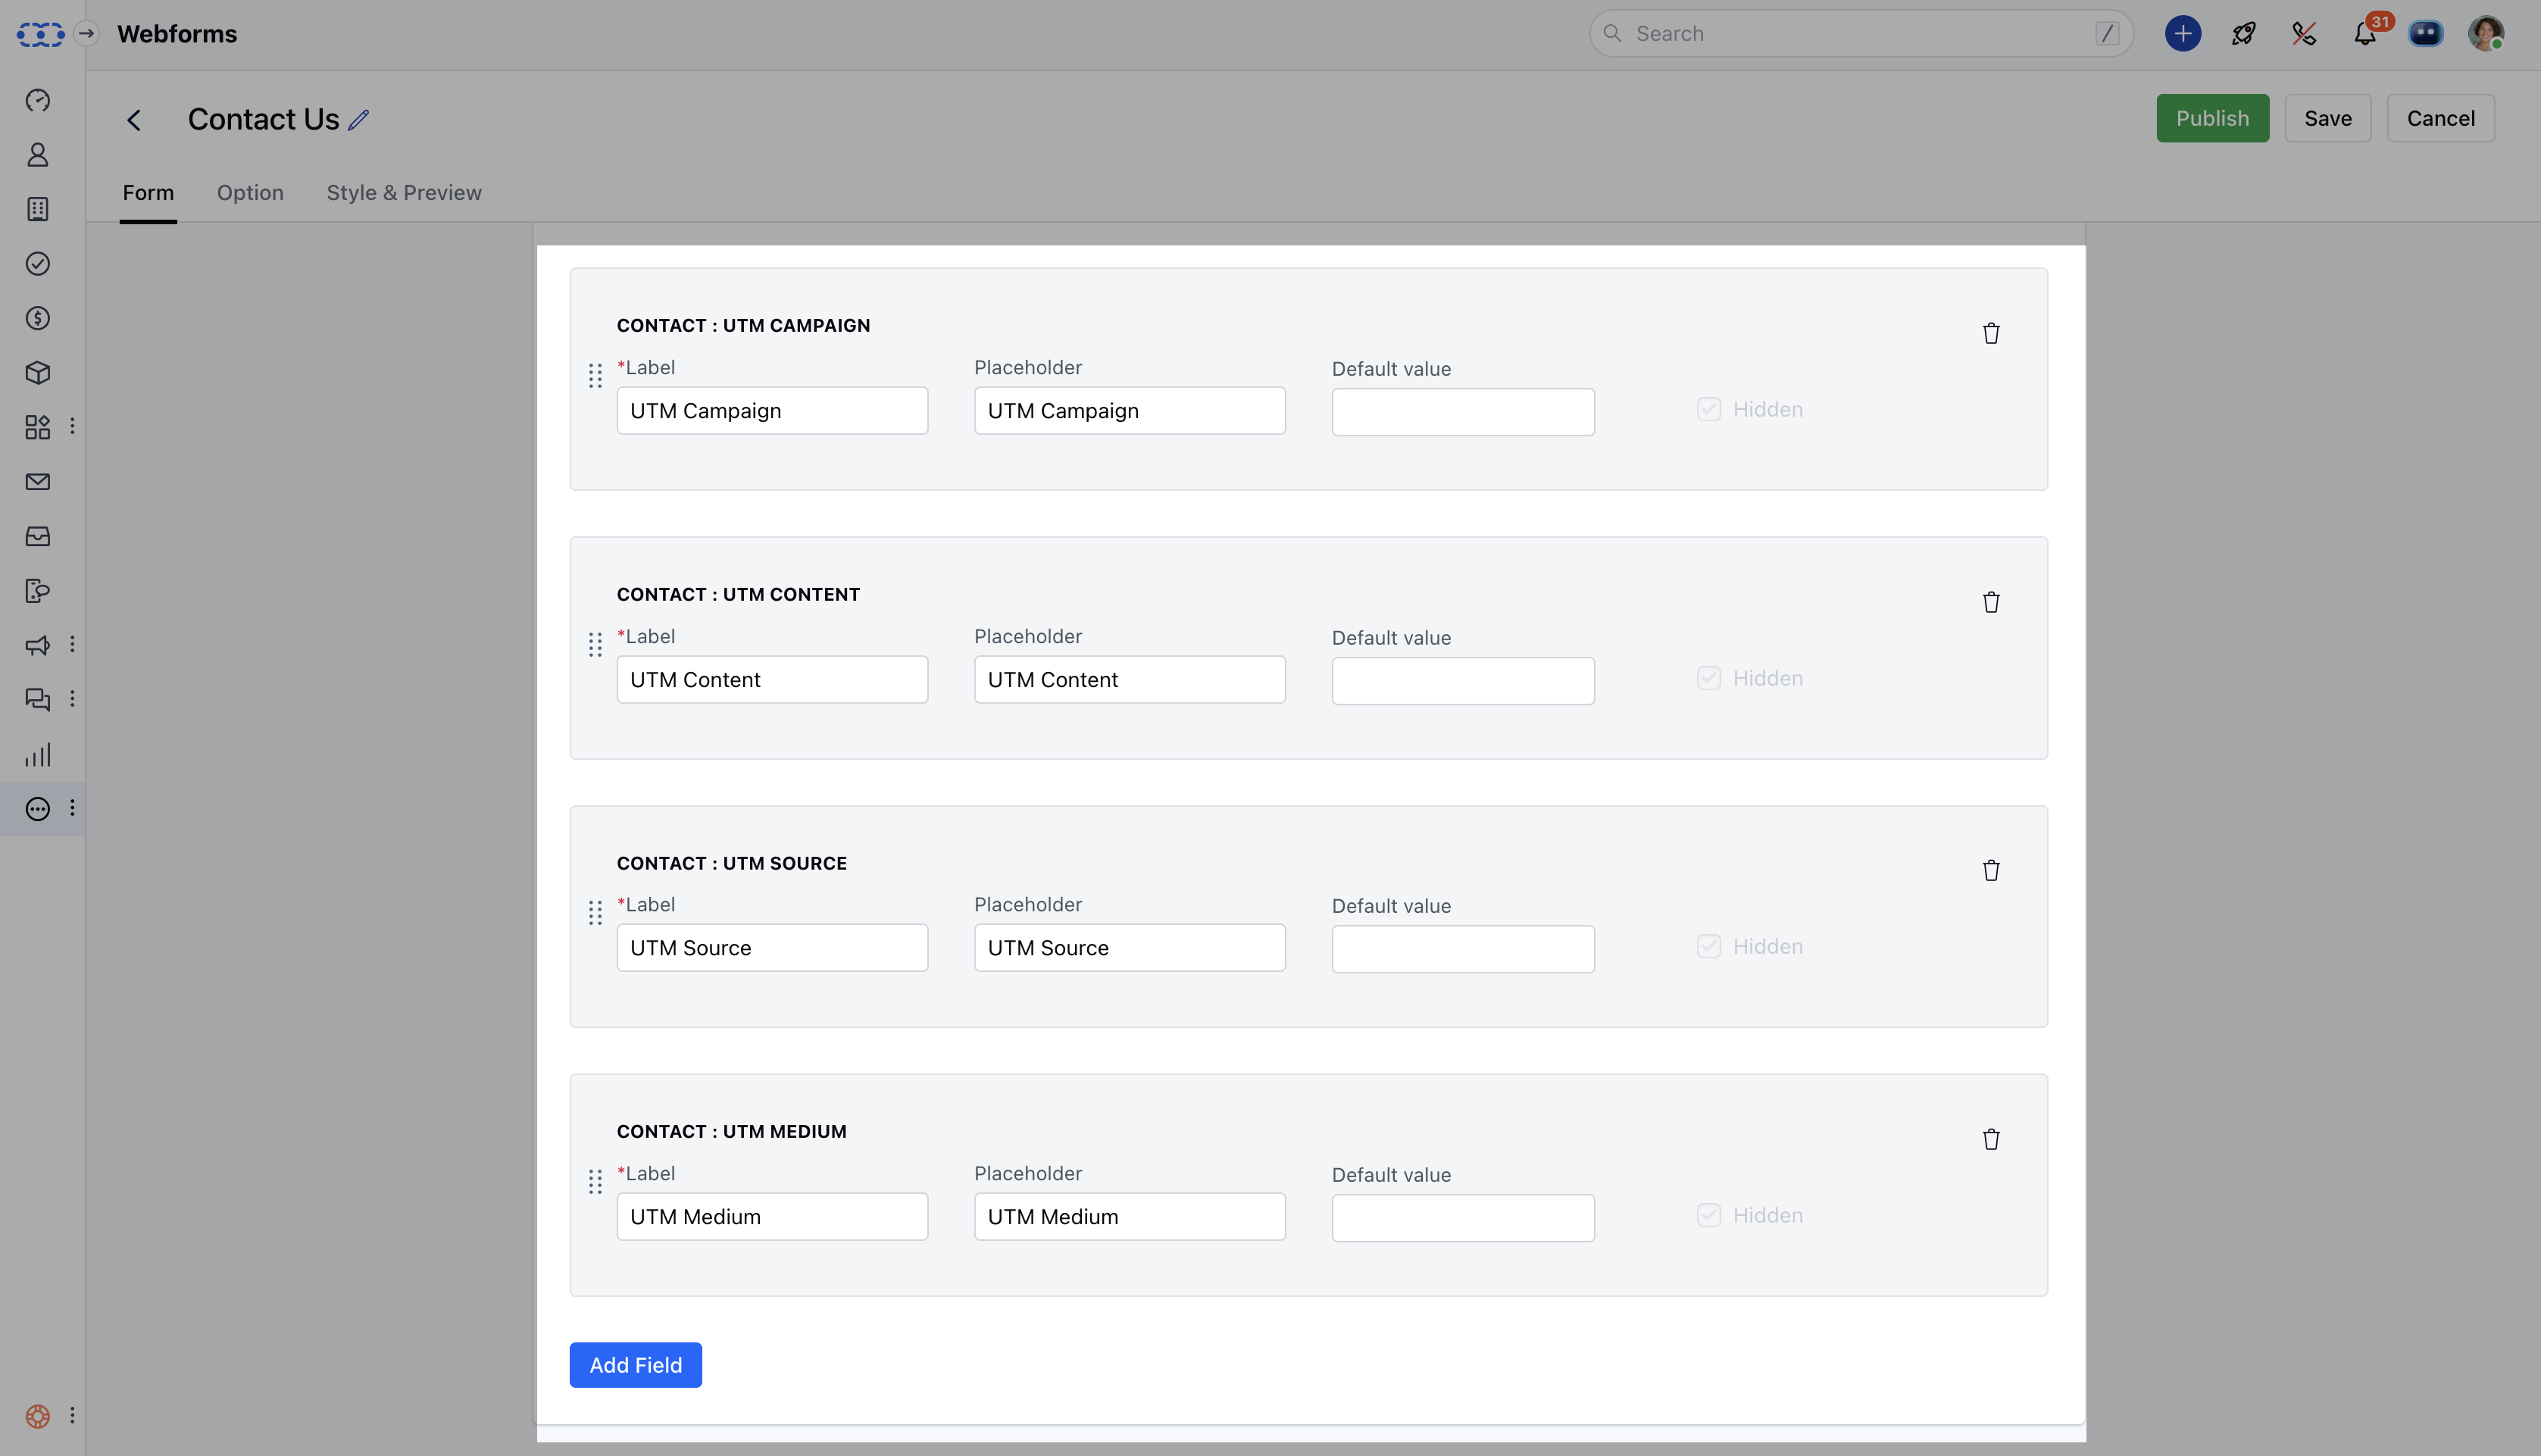Image resolution: width=2541 pixels, height=1456 pixels.
Task: Click the Save button
Action: tap(2327, 118)
